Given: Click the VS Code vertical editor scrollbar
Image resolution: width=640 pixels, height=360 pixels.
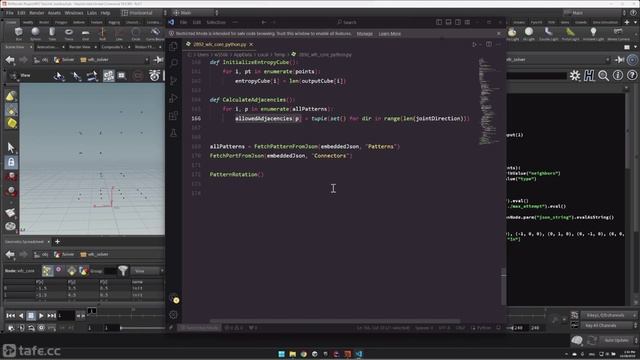Looking at the screenshot, I should pos(504,286).
